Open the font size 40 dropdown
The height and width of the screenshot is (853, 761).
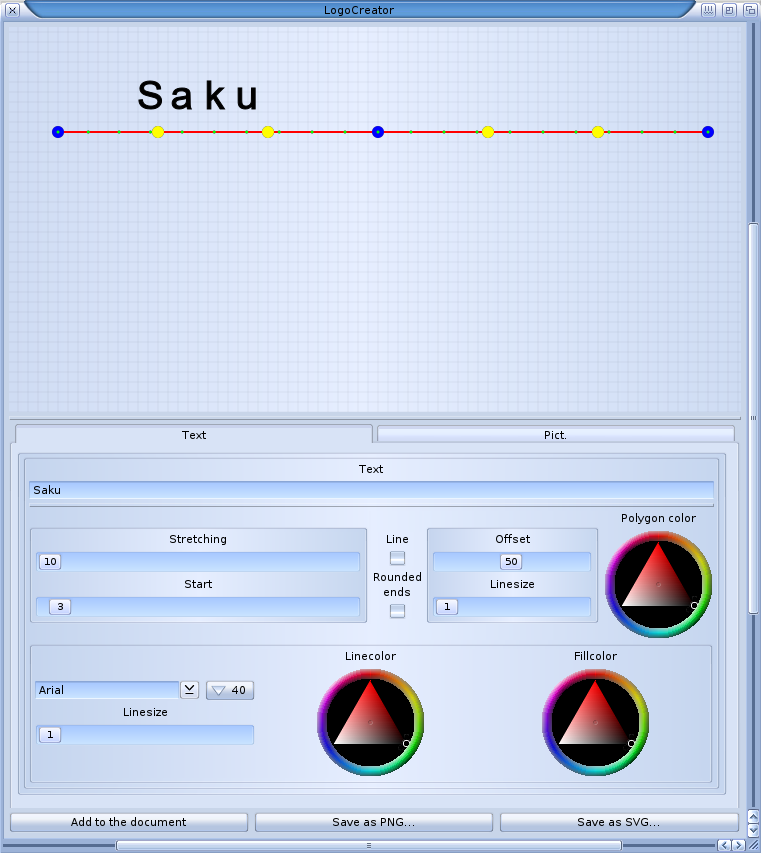pos(230,690)
